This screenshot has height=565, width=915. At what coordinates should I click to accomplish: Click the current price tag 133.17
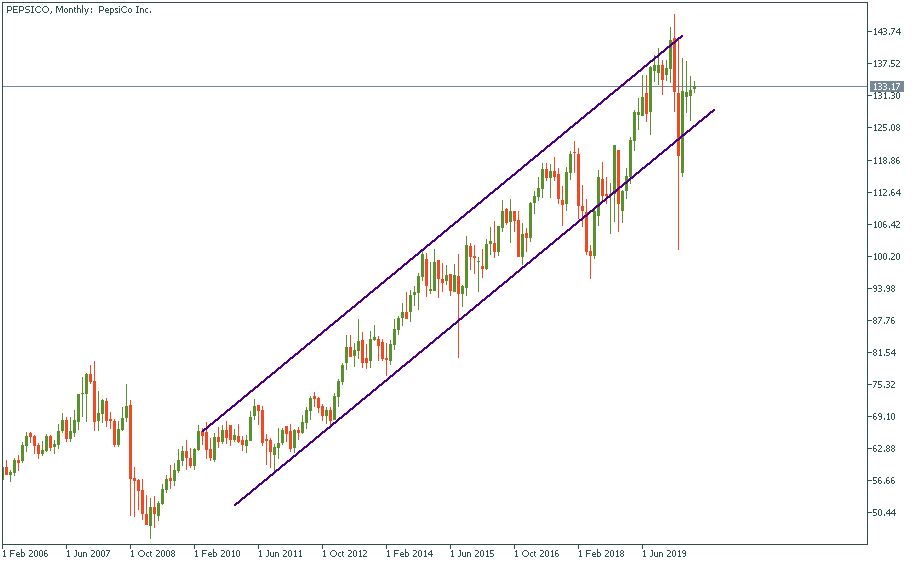tap(887, 87)
